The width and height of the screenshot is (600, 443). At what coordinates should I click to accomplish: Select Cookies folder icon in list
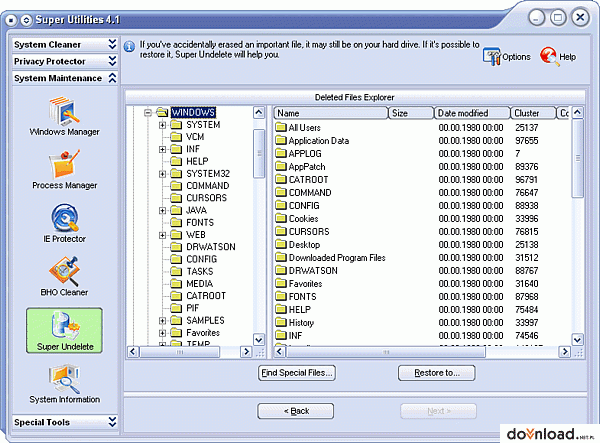(281, 218)
